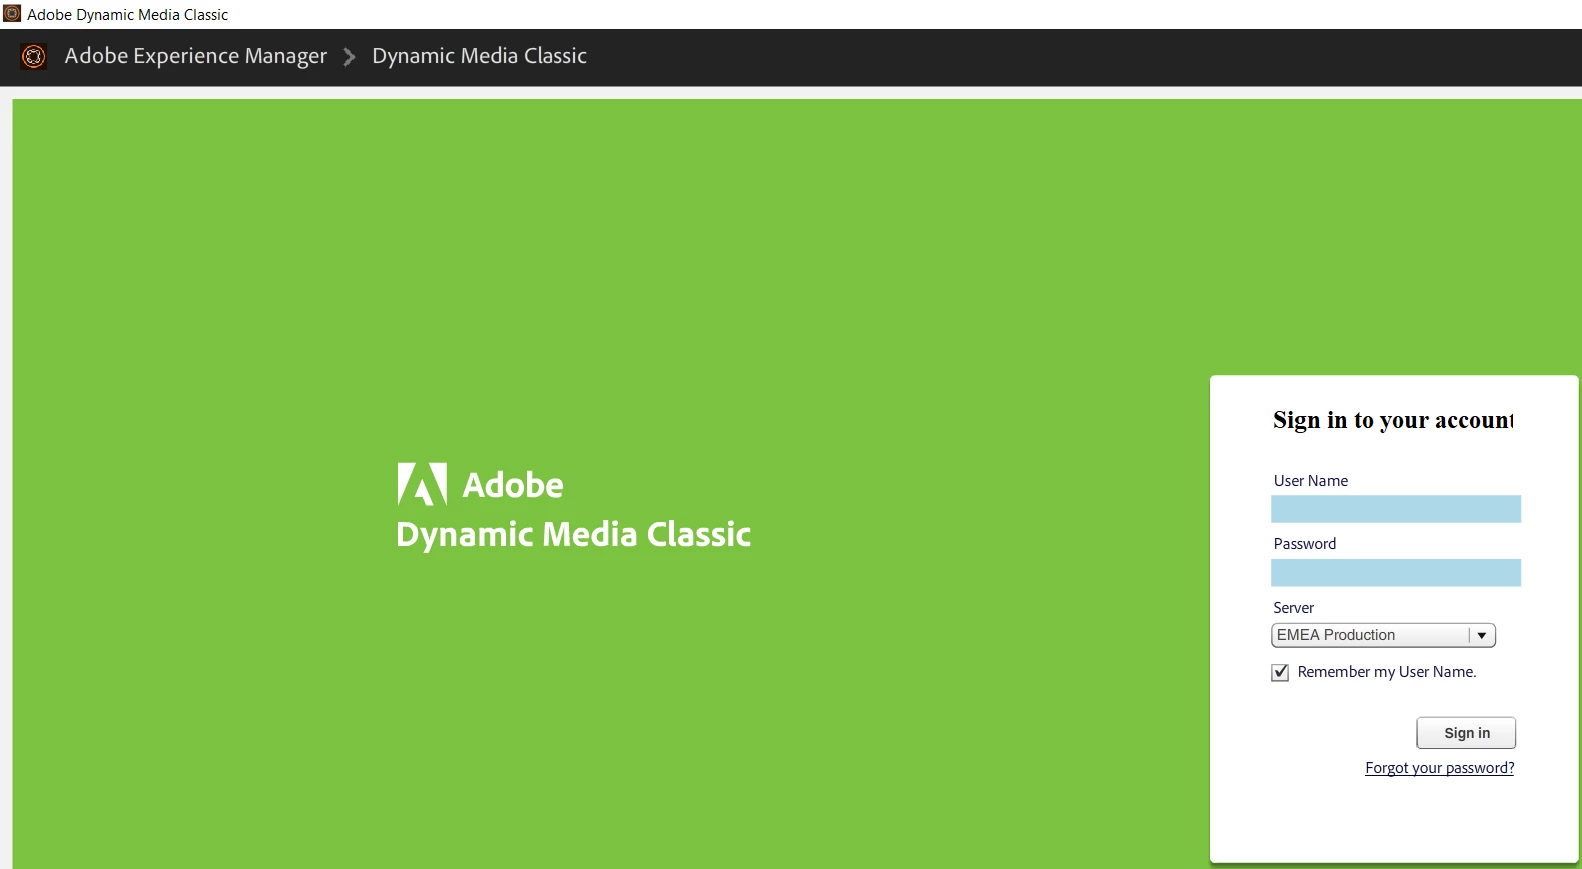Click the 'Server' field label

pos(1293,608)
